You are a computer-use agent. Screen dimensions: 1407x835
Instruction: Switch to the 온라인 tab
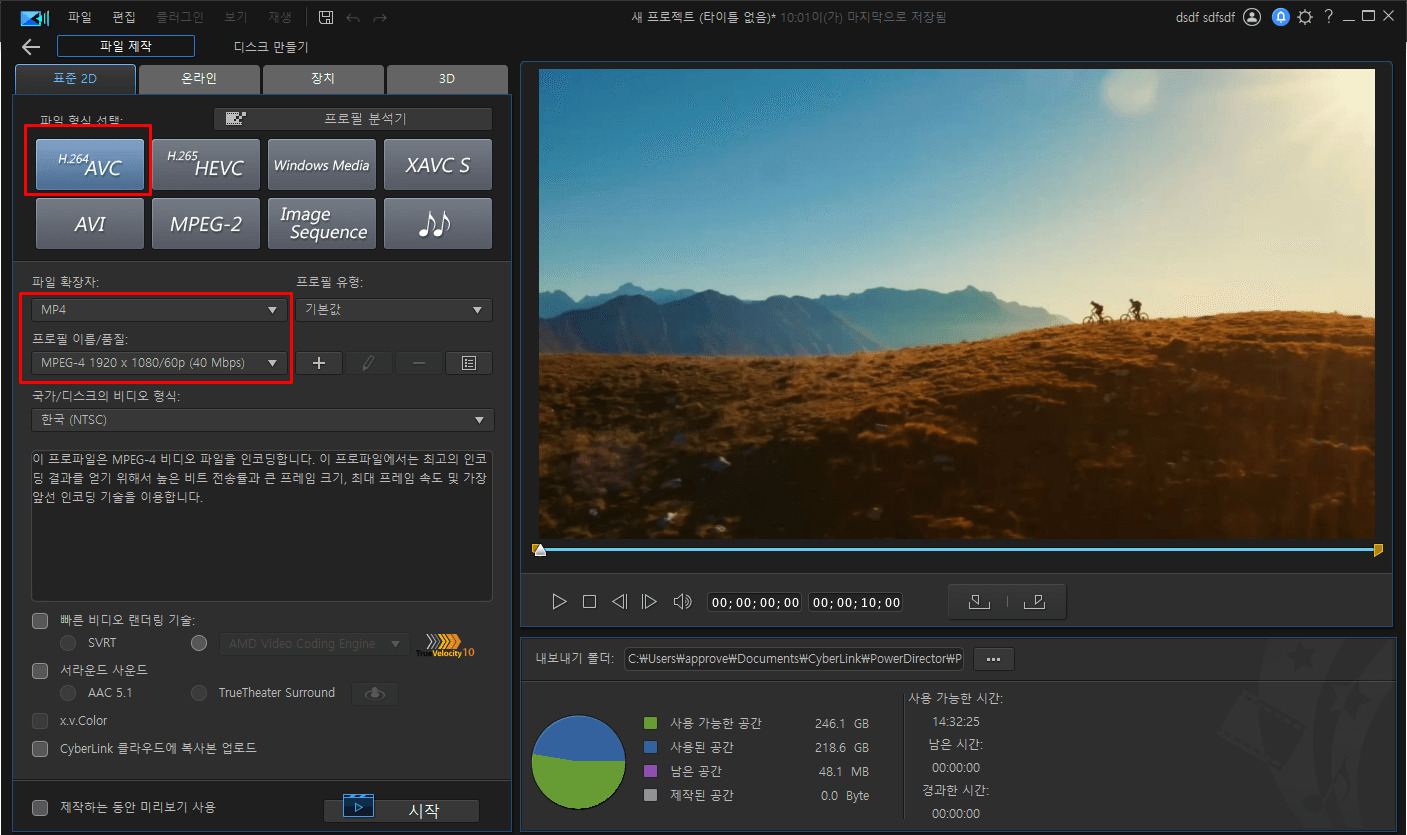199,79
